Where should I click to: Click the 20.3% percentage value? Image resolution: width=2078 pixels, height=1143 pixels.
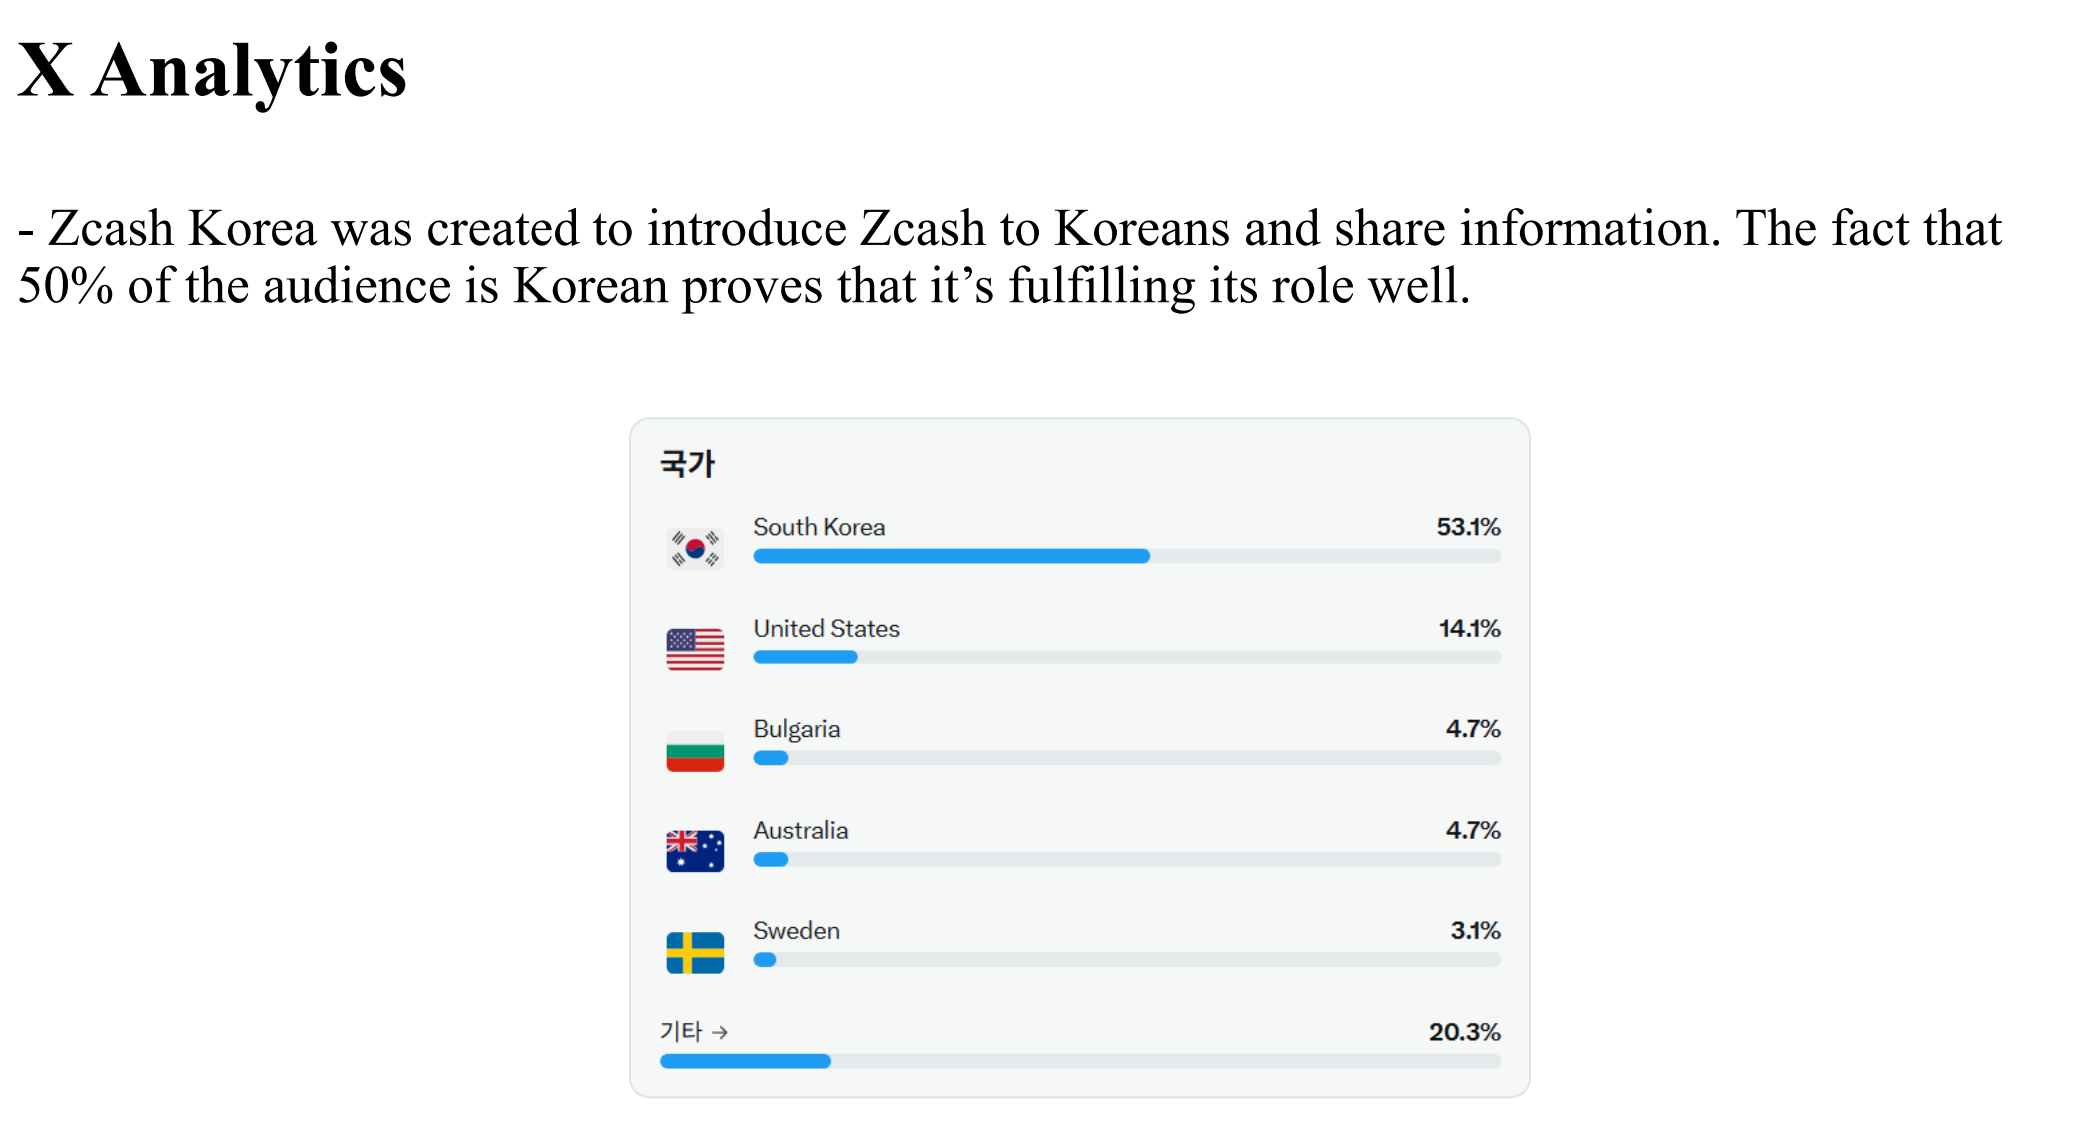tap(1464, 1031)
